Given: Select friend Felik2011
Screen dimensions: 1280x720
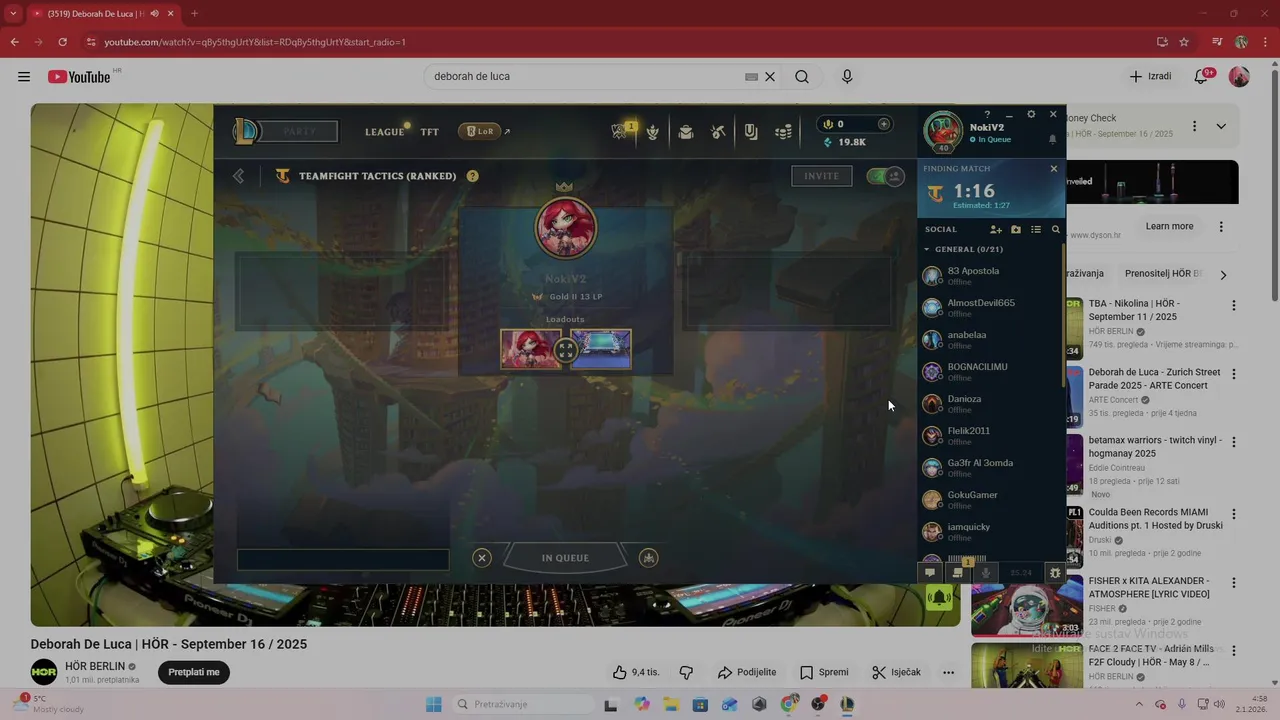Looking at the screenshot, I should (x=990, y=436).
